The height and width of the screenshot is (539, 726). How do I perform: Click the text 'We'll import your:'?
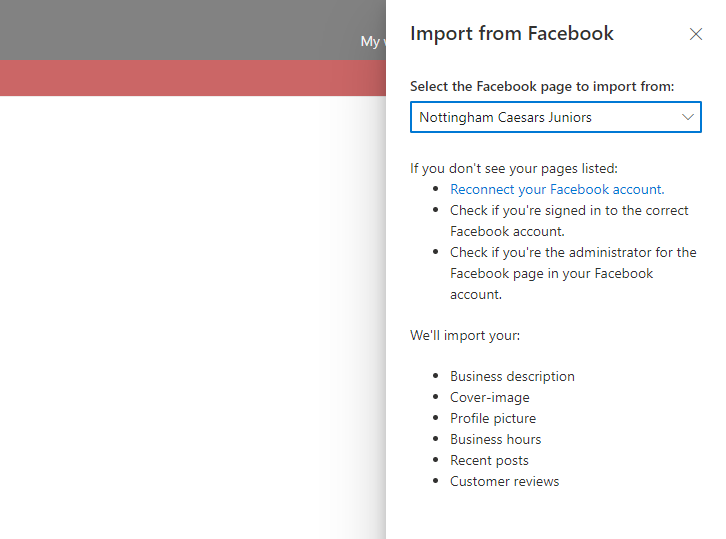pyautogui.click(x=465, y=335)
